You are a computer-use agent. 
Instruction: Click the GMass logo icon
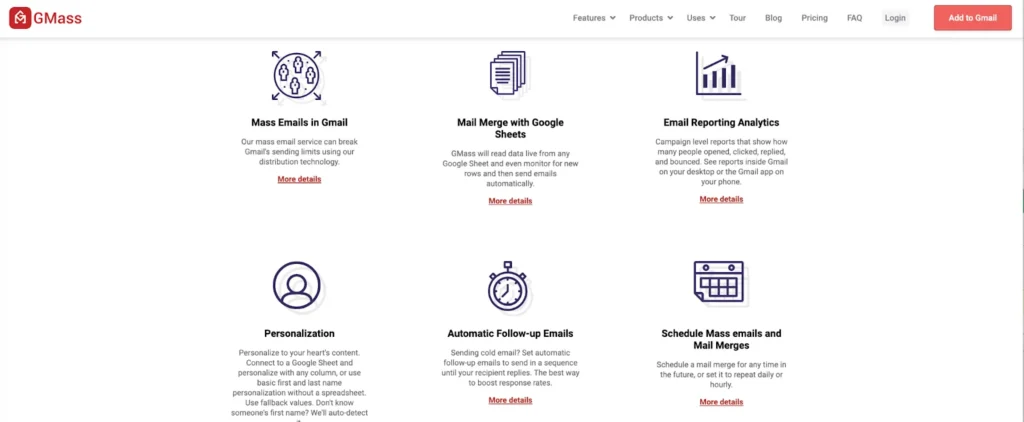pyautogui.click(x=20, y=18)
